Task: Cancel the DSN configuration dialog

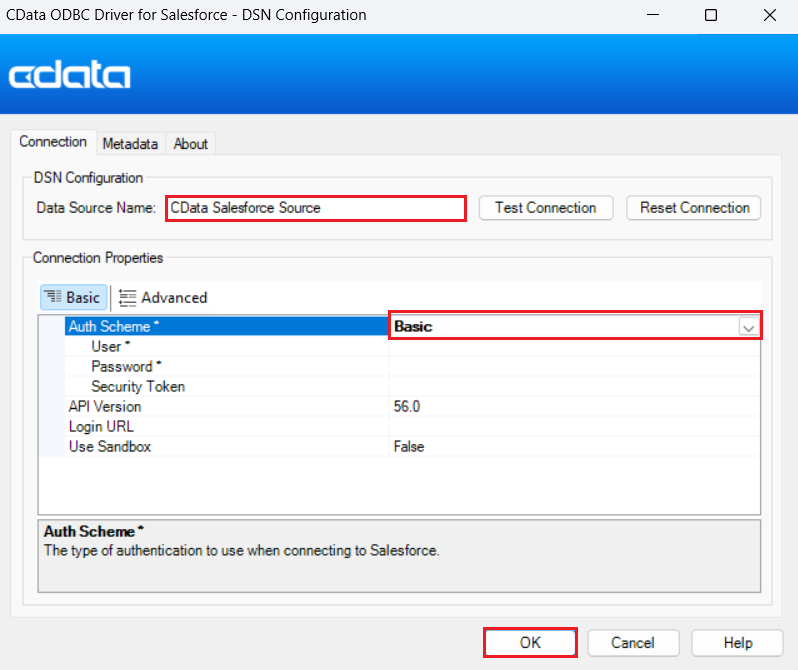Action: (632, 642)
